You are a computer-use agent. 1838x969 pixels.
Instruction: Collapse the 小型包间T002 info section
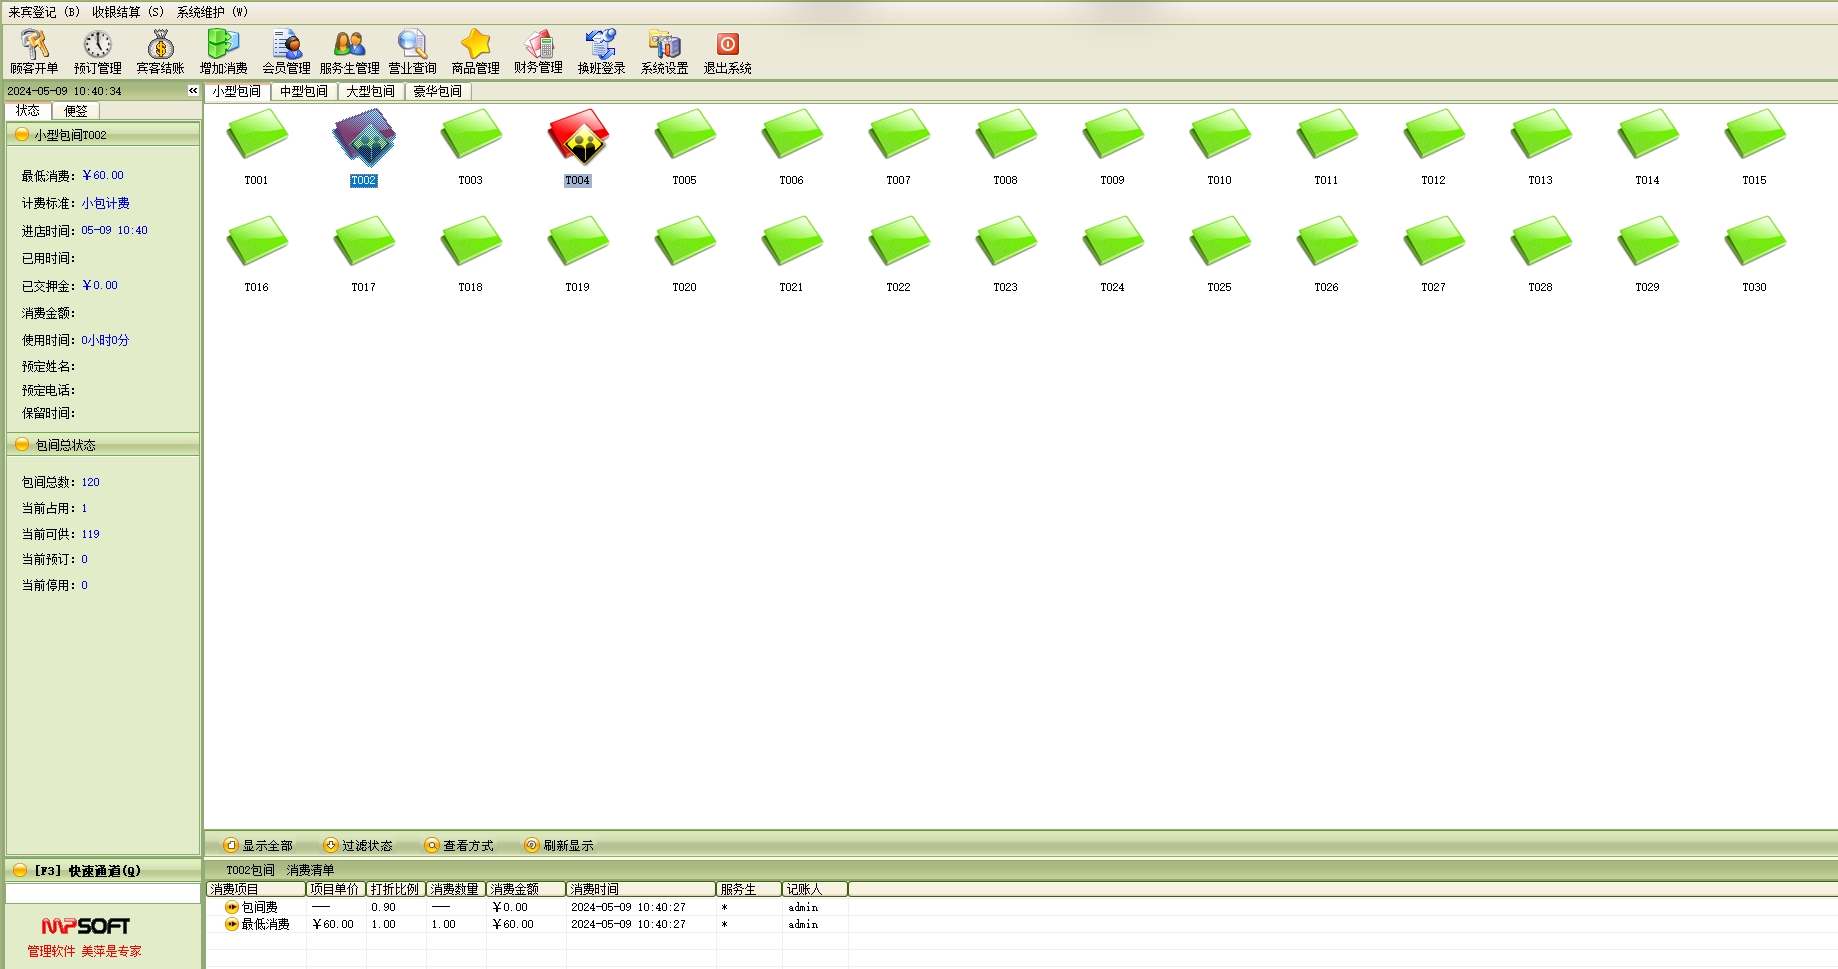(x=22, y=135)
